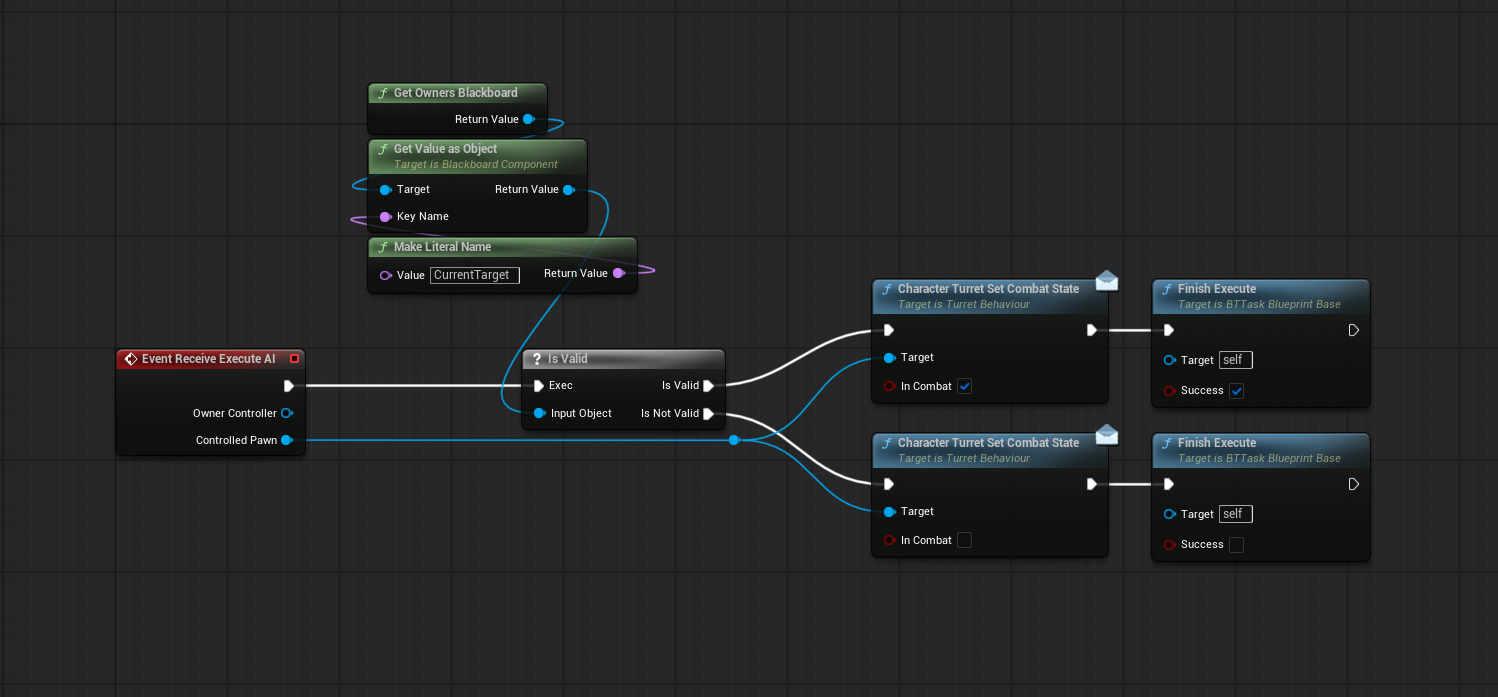Click the CurrentTarget value field

click(474, 275)
